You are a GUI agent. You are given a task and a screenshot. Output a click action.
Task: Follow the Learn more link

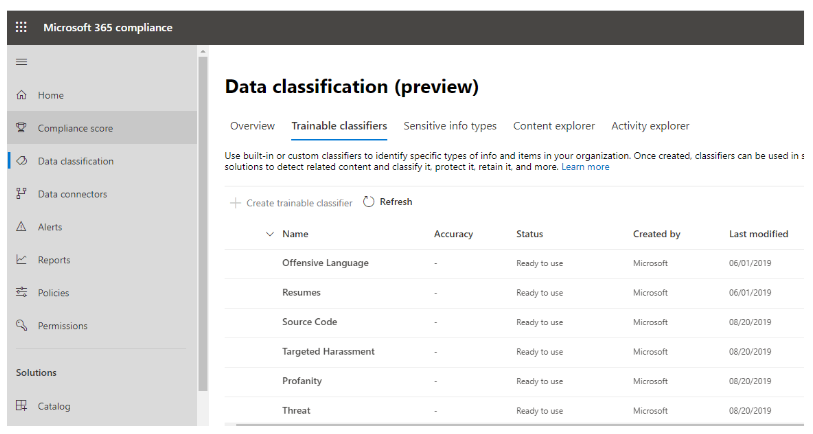coord(585,167)
